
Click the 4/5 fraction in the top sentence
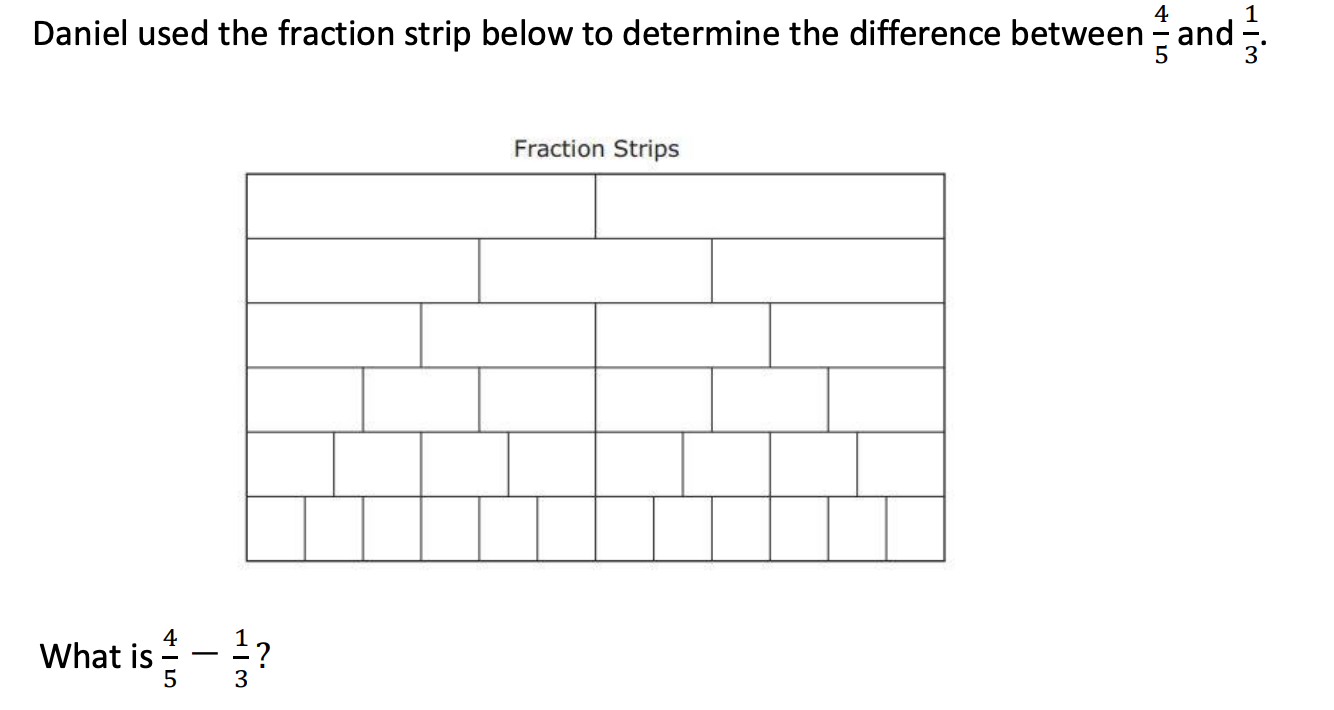(x=1160, y=35)
